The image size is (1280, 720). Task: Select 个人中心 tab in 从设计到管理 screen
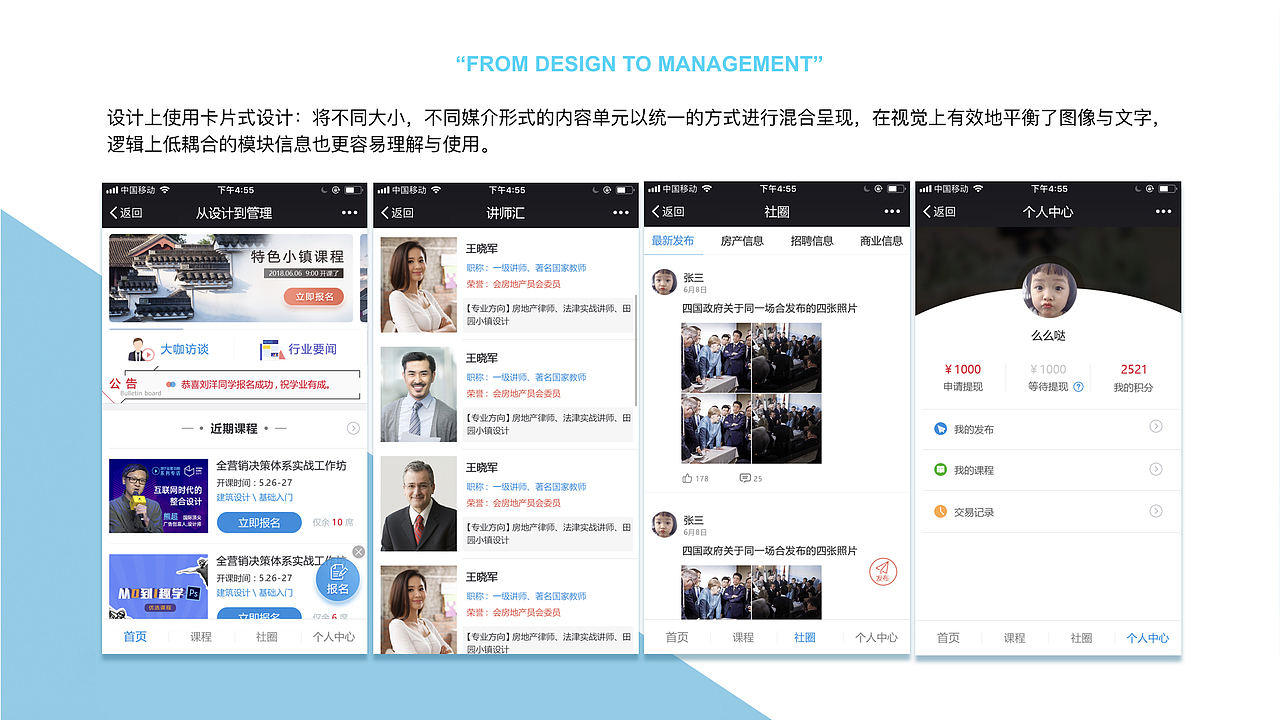(333, 637)
